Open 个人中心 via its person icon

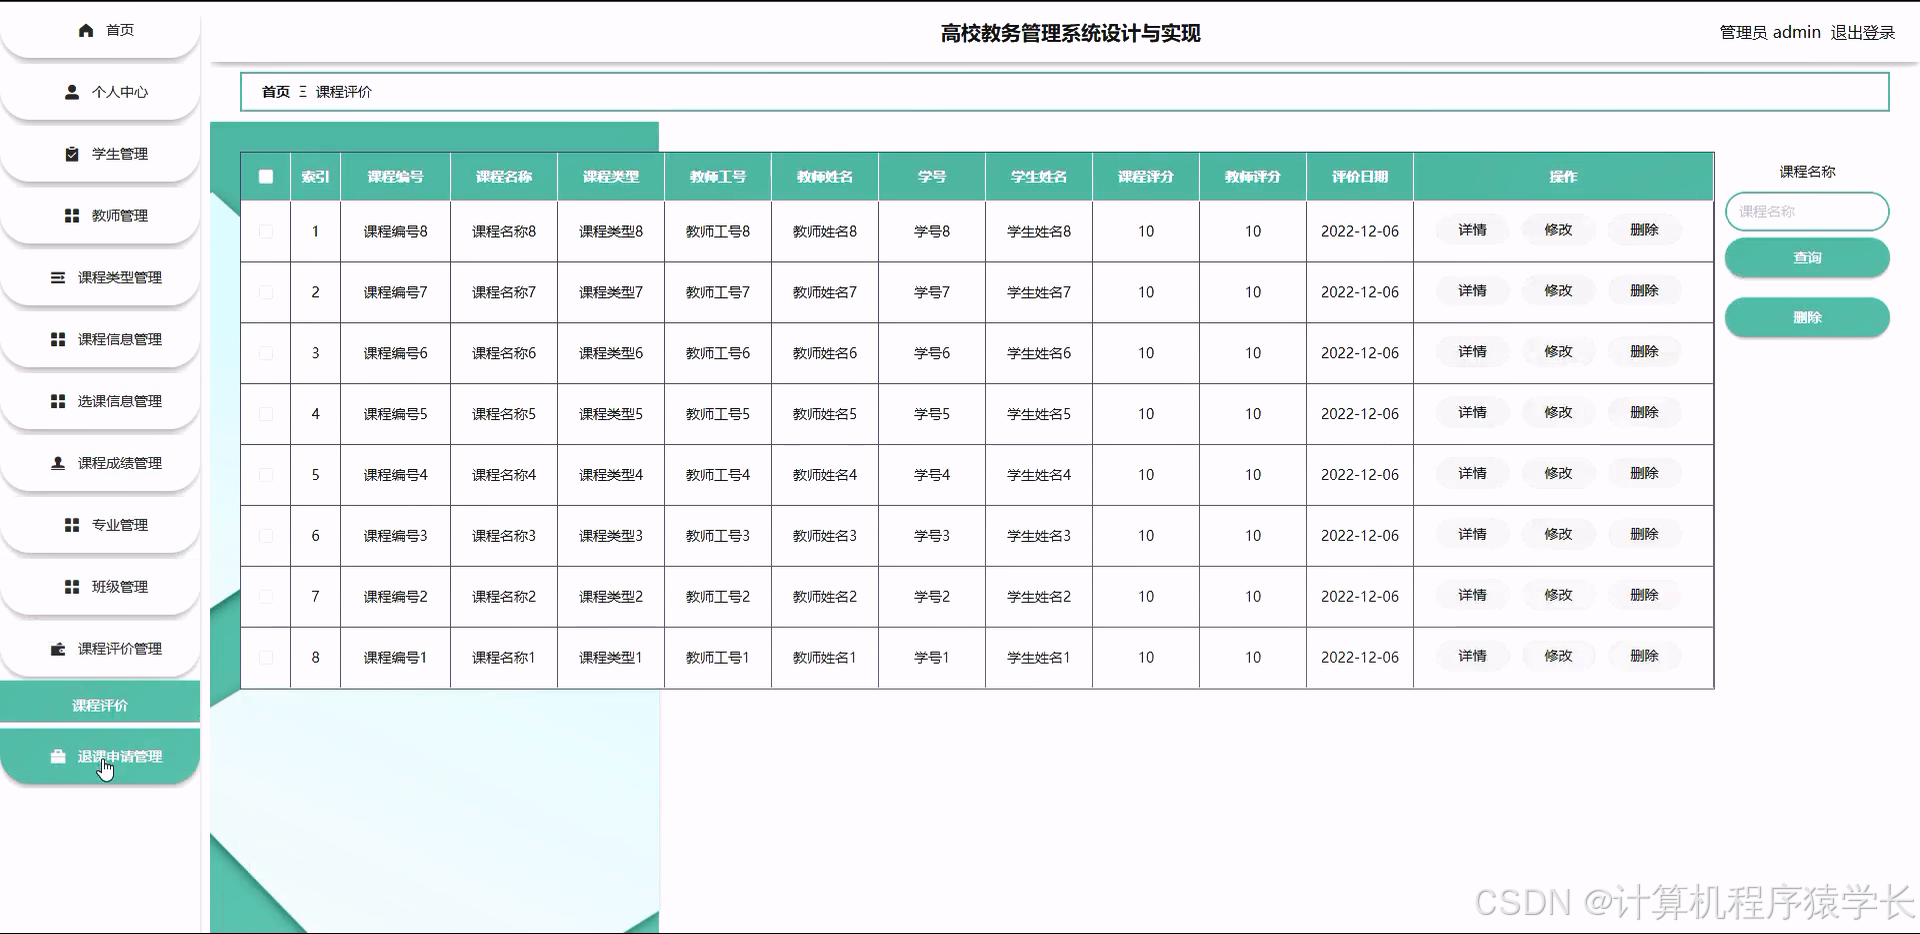tap(71, 92)
